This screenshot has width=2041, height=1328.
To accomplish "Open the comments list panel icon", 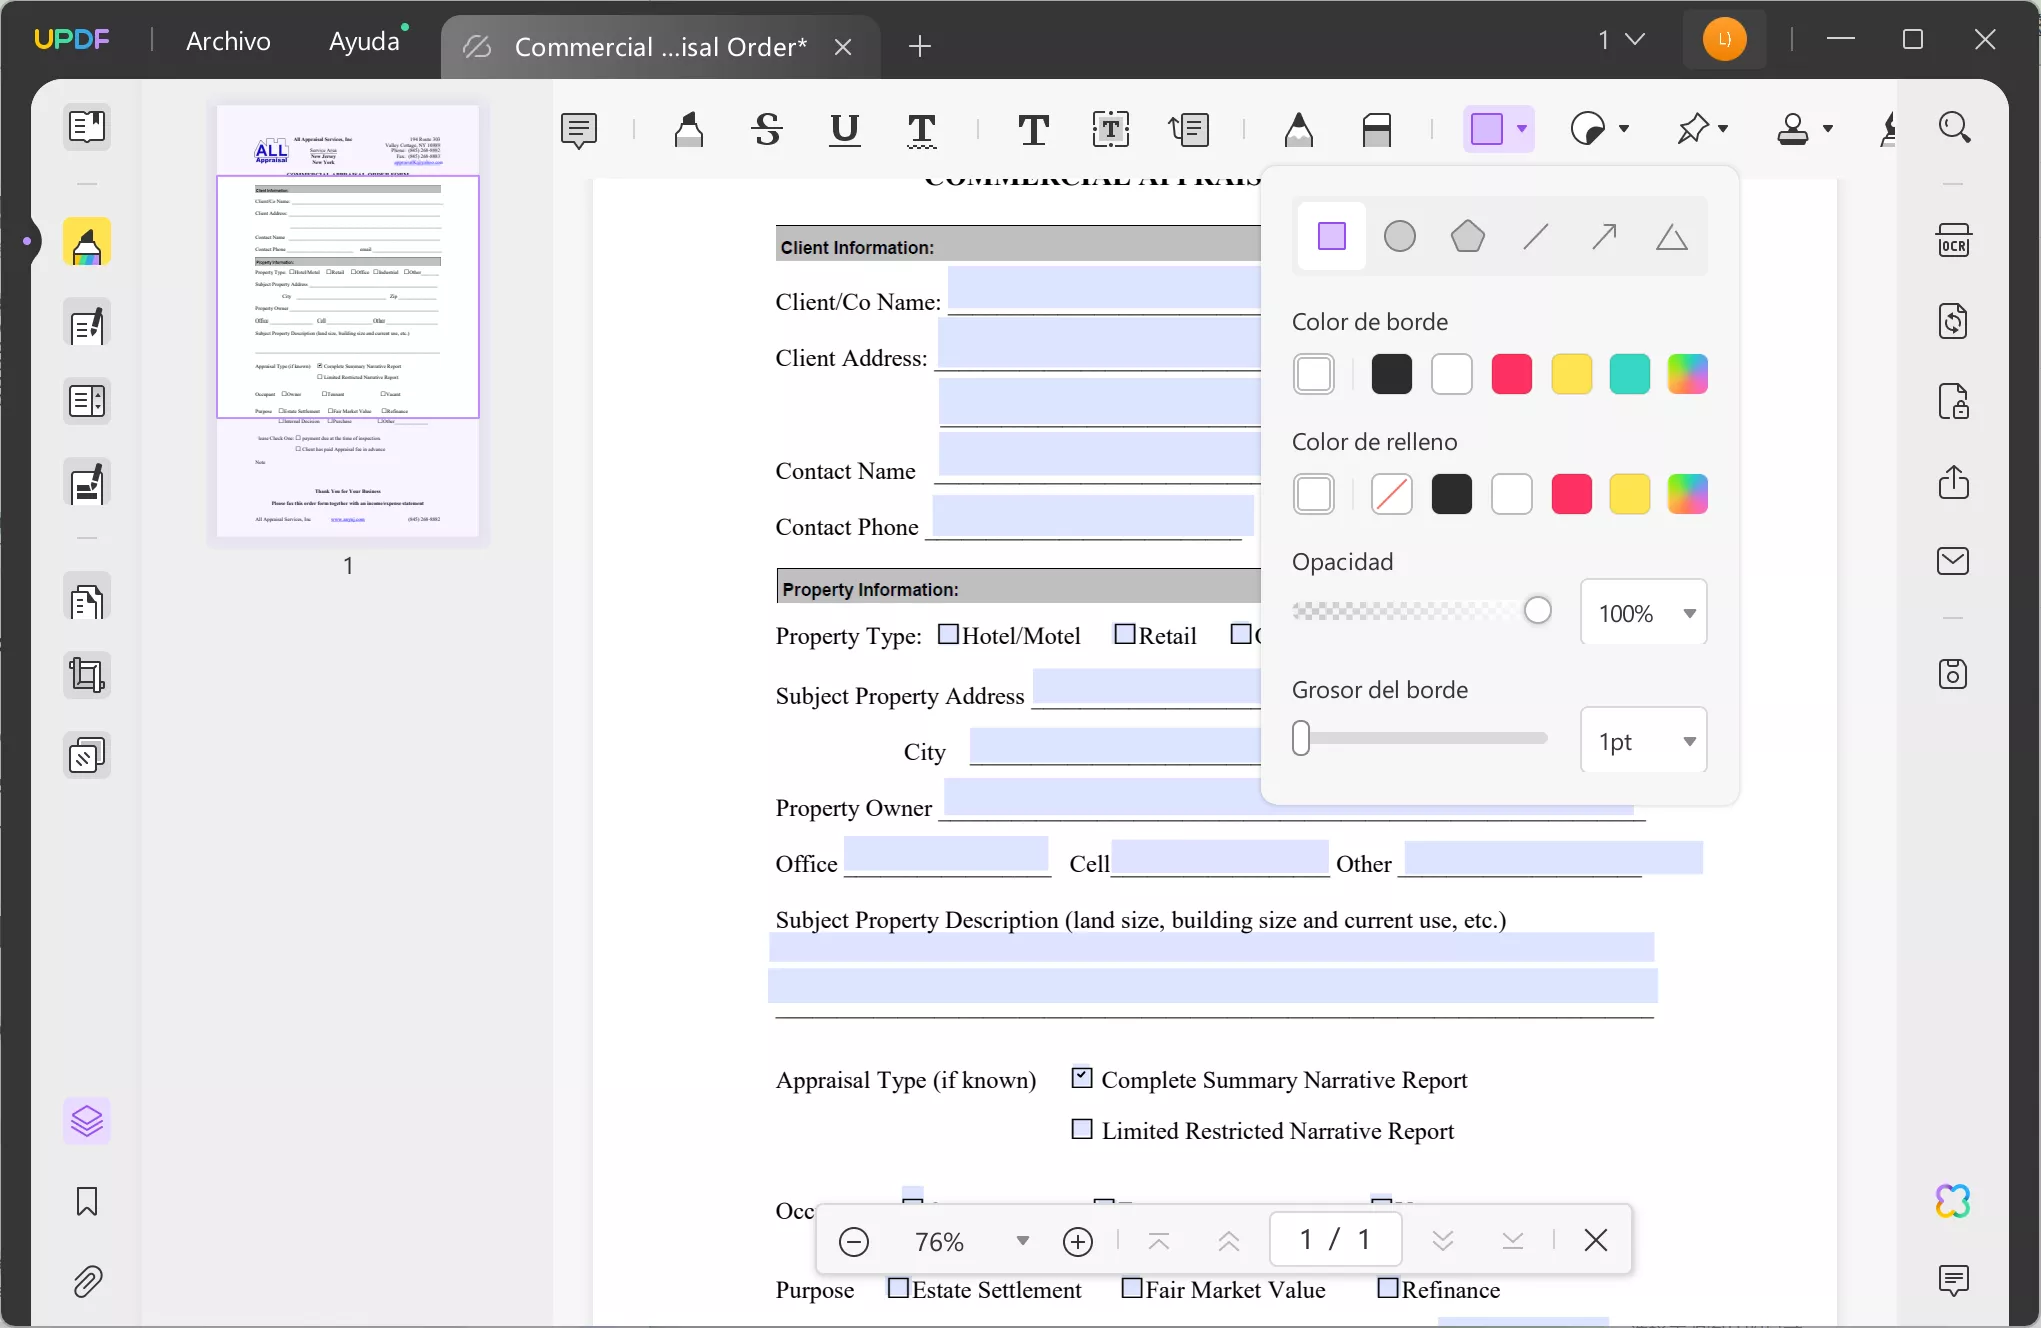I will point(1954,1280).
